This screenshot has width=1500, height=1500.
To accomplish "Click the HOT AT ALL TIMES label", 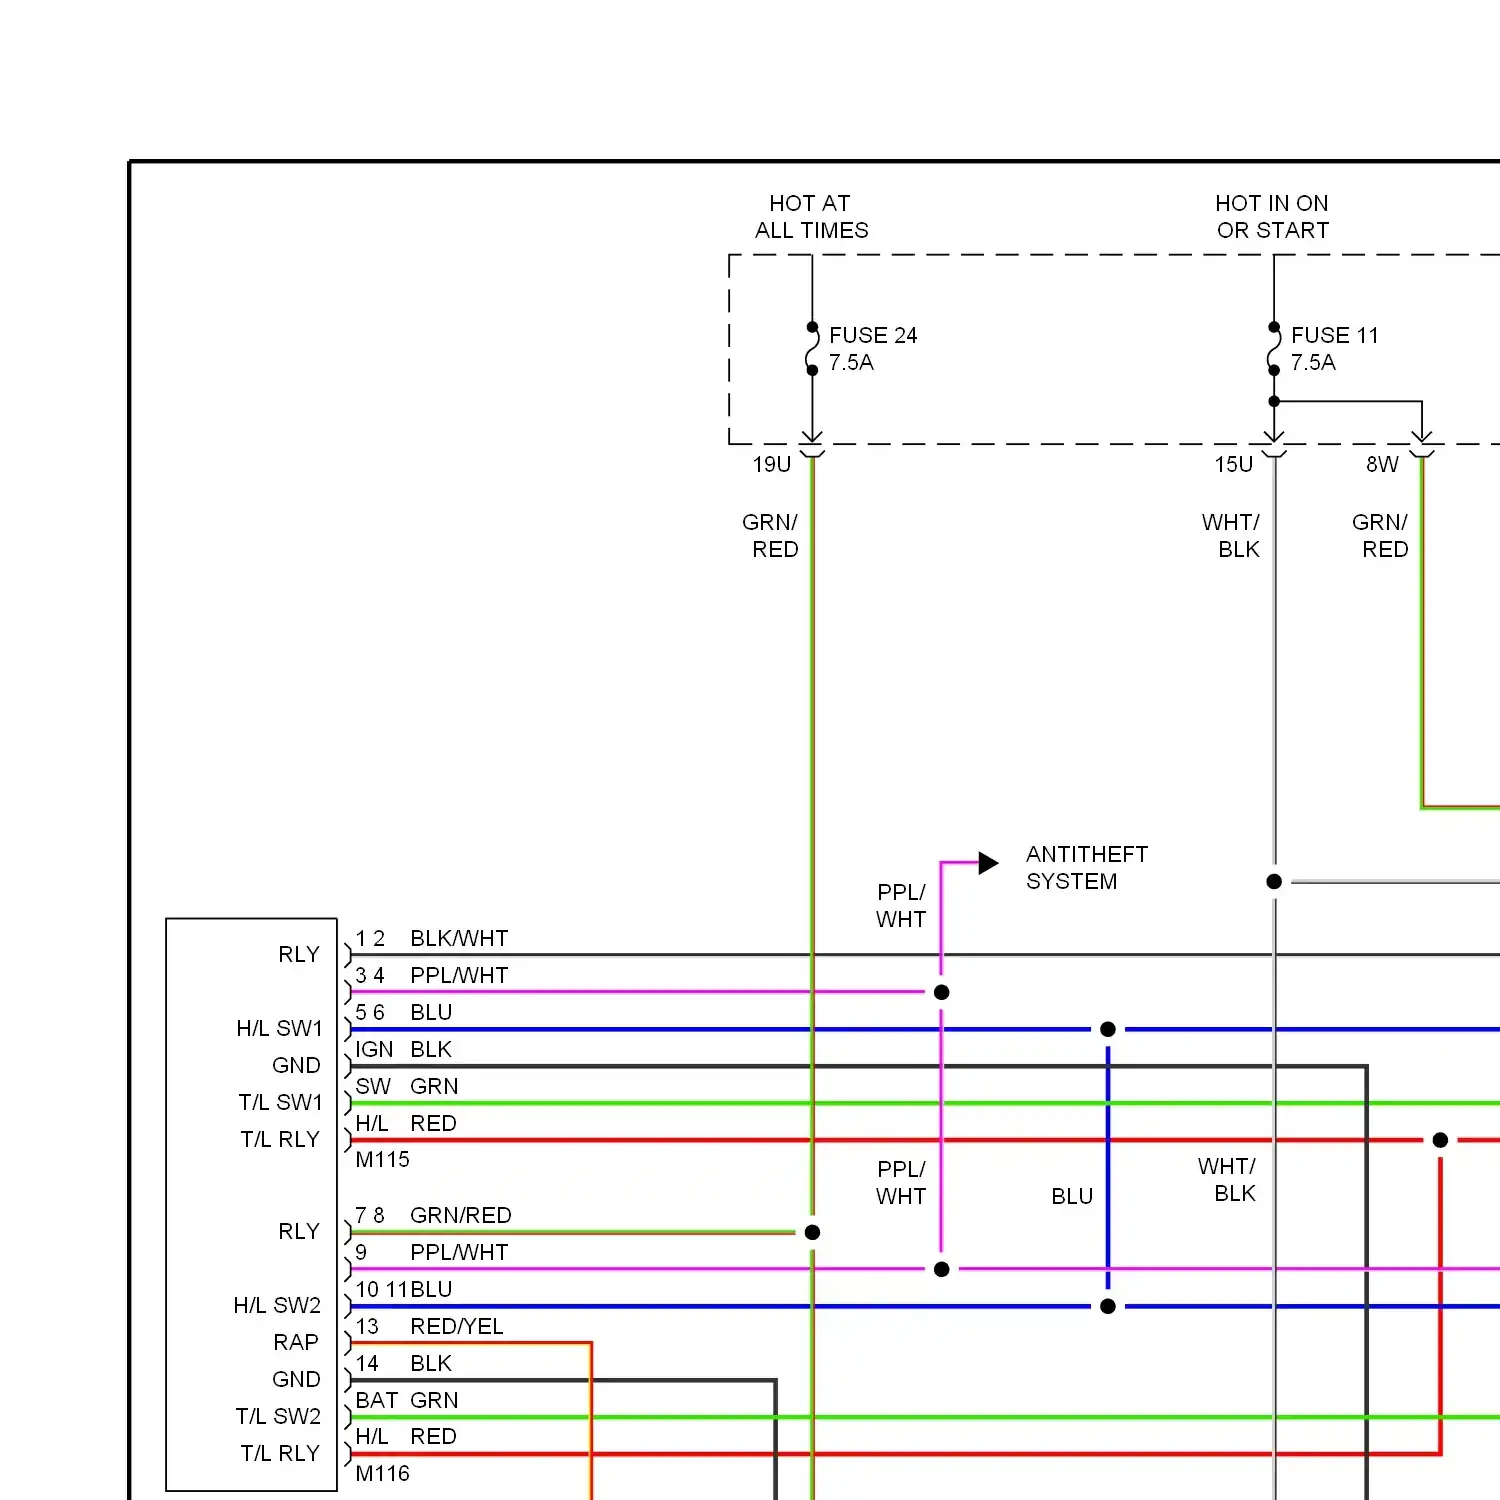I will pos(811,217).
